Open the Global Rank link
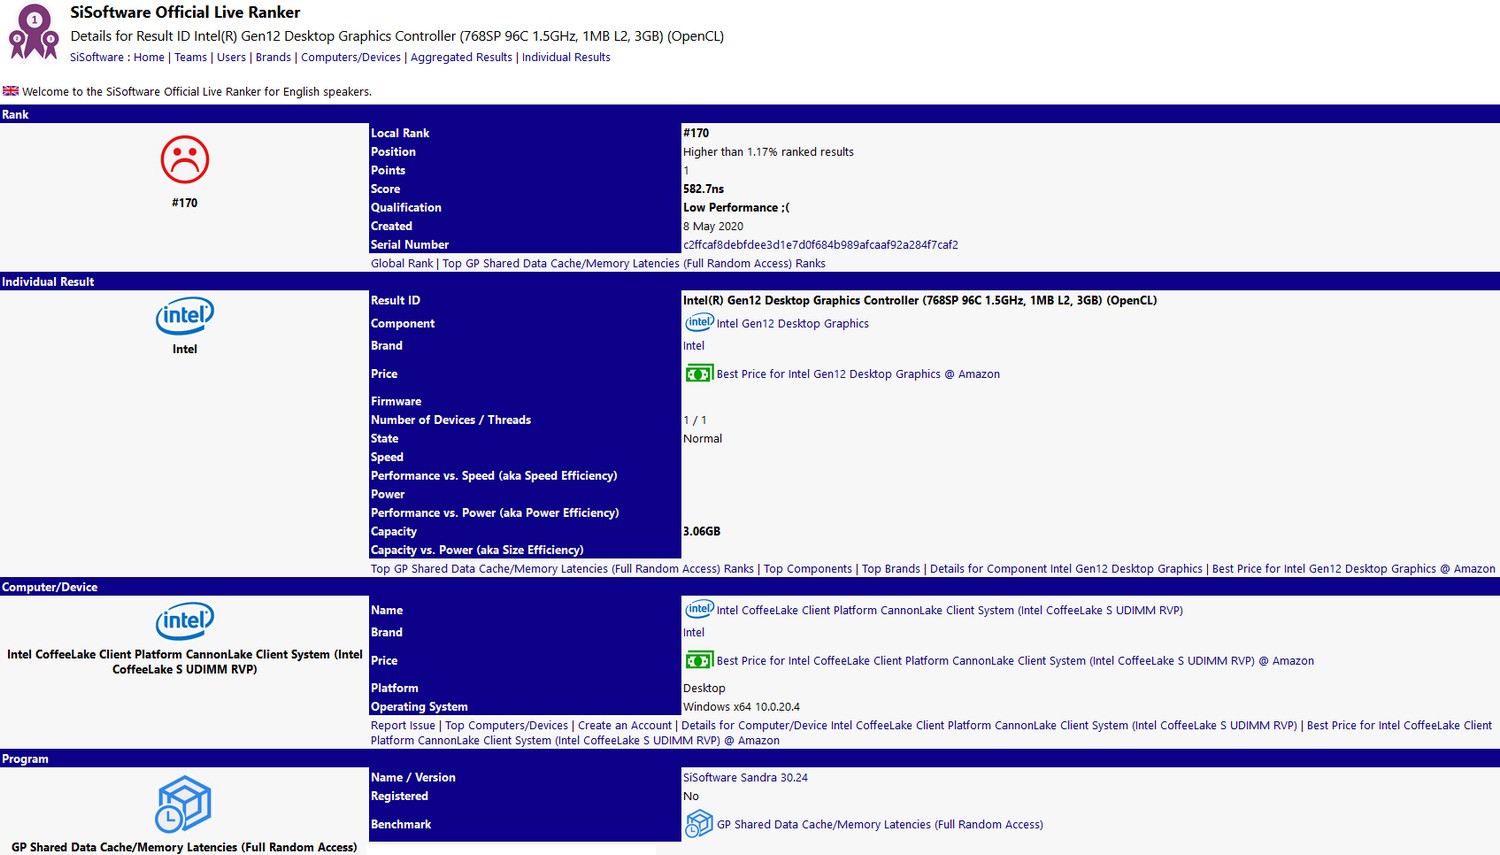1500x855 pixels. [x=402, y=264]
